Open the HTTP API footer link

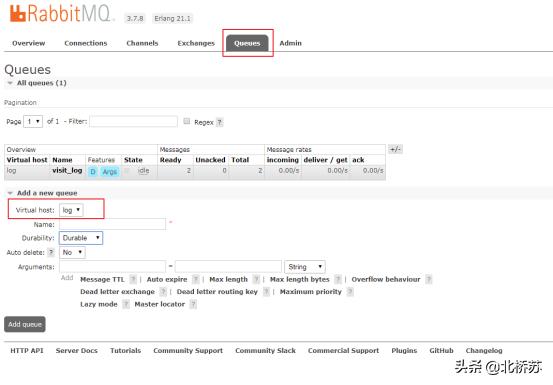(x=27, y=350)
